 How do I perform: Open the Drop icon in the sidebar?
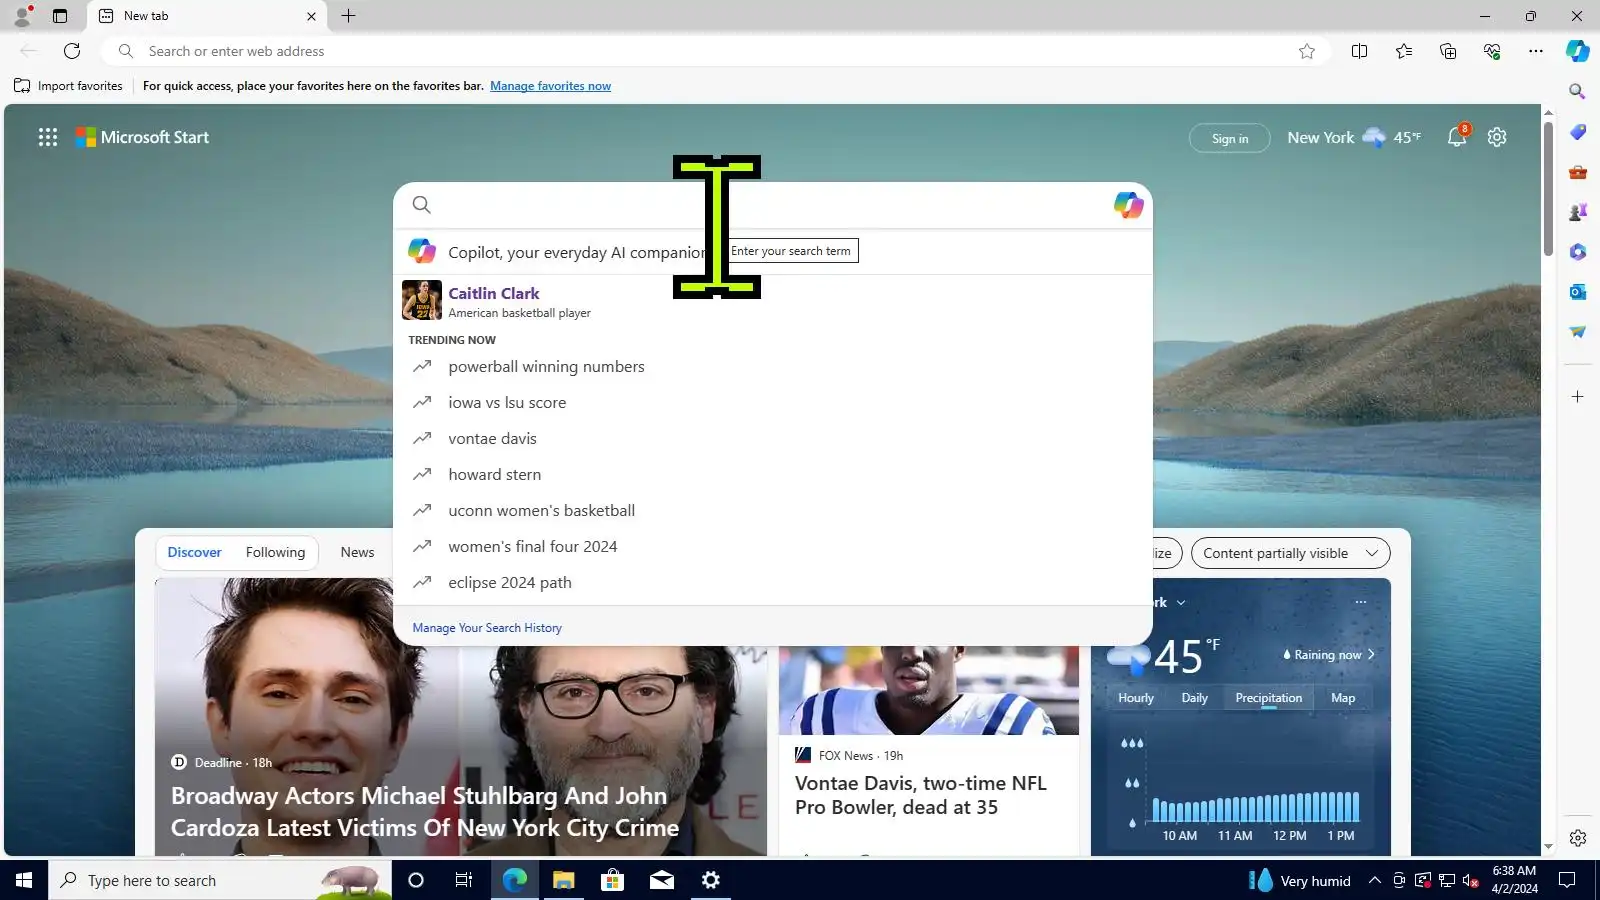[x=1578, y=332]
